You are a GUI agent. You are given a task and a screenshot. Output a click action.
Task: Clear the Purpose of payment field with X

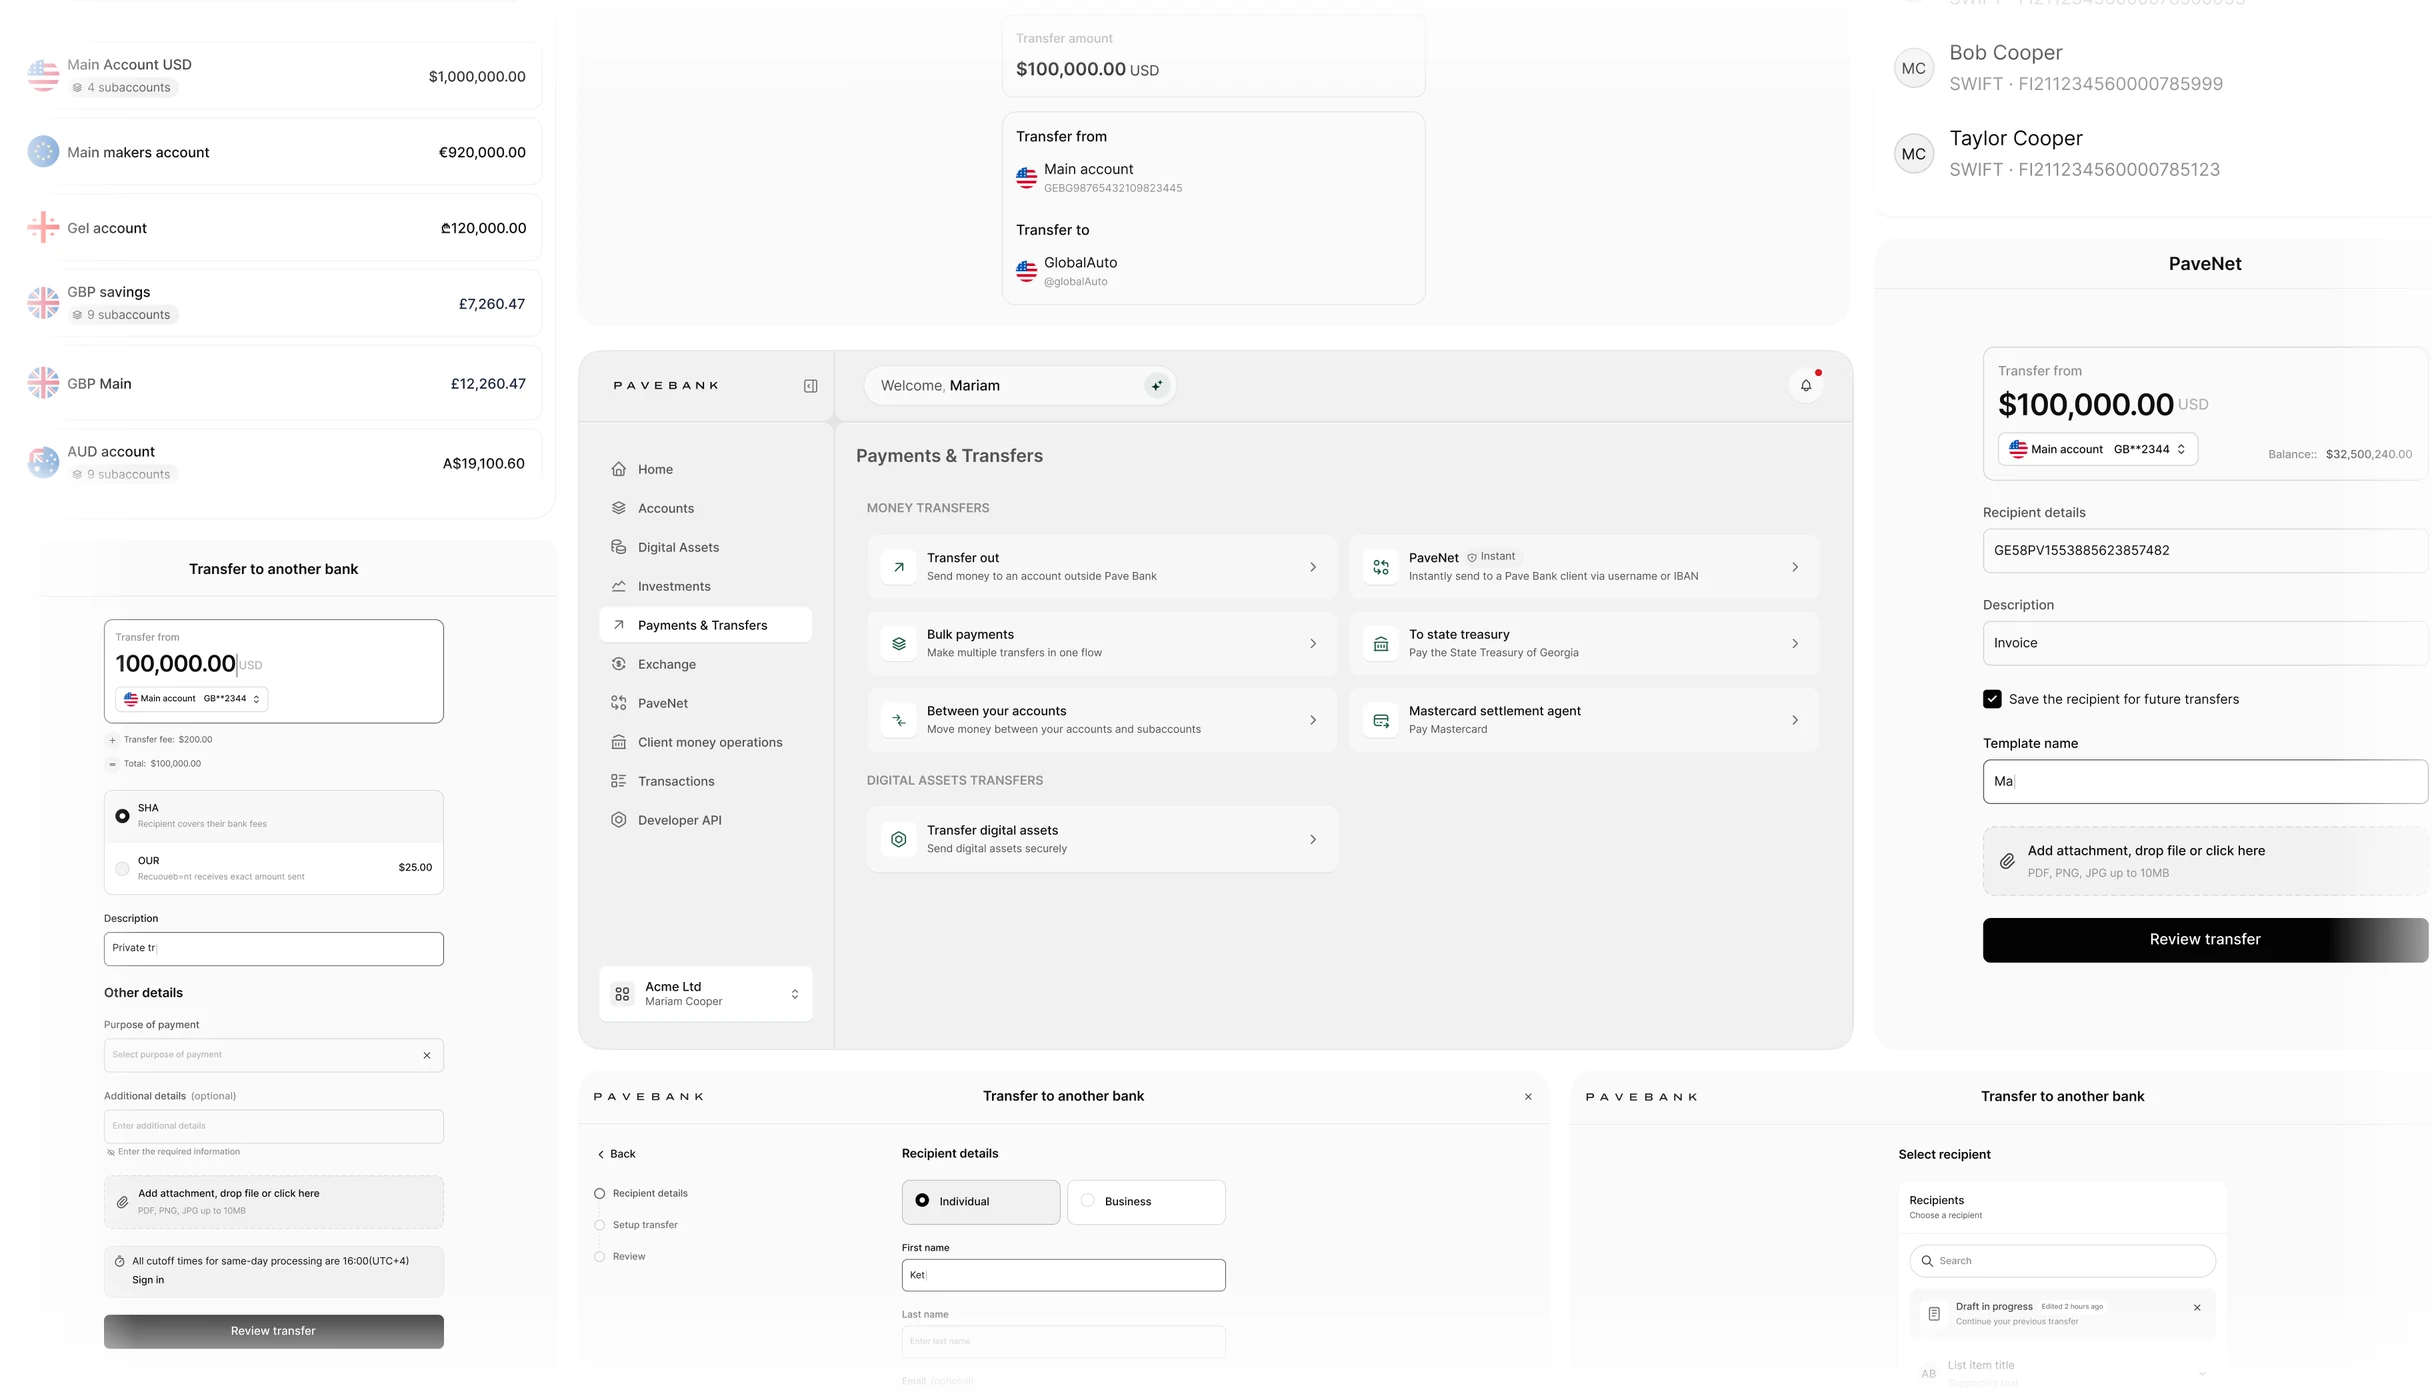427,1055
